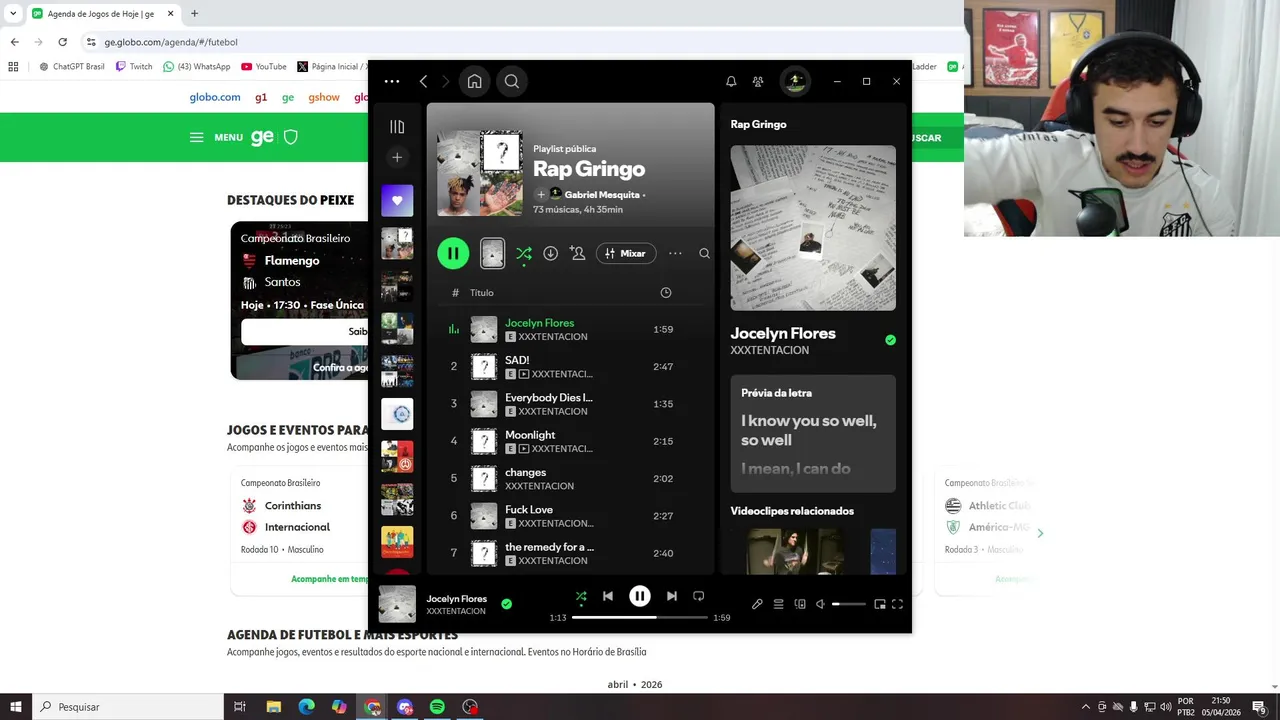Open Prévia da letra lyrics card
This screenshot has width=1280, height=720.
tap(813, 434)
